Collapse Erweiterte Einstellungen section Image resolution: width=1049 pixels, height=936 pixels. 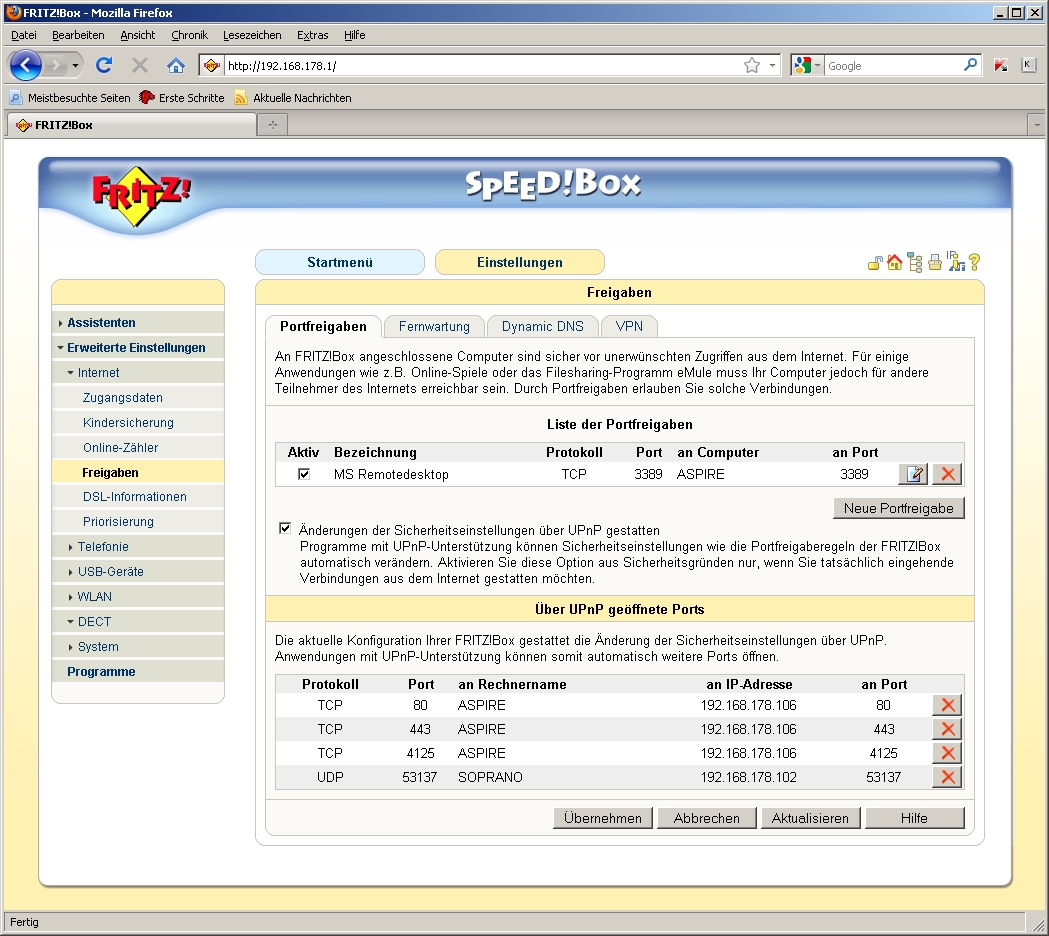[x=136, y=348]
